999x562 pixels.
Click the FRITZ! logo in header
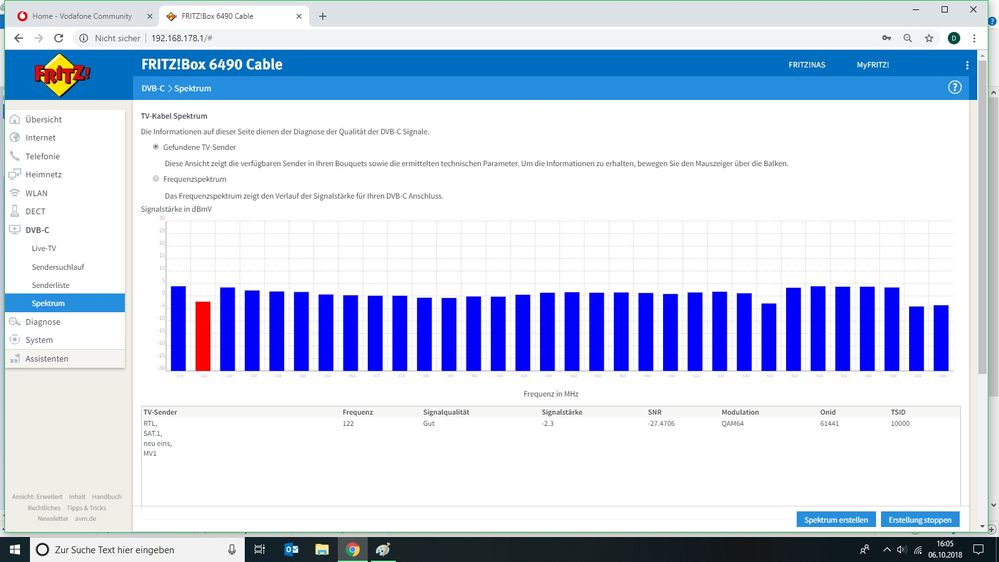63,75
